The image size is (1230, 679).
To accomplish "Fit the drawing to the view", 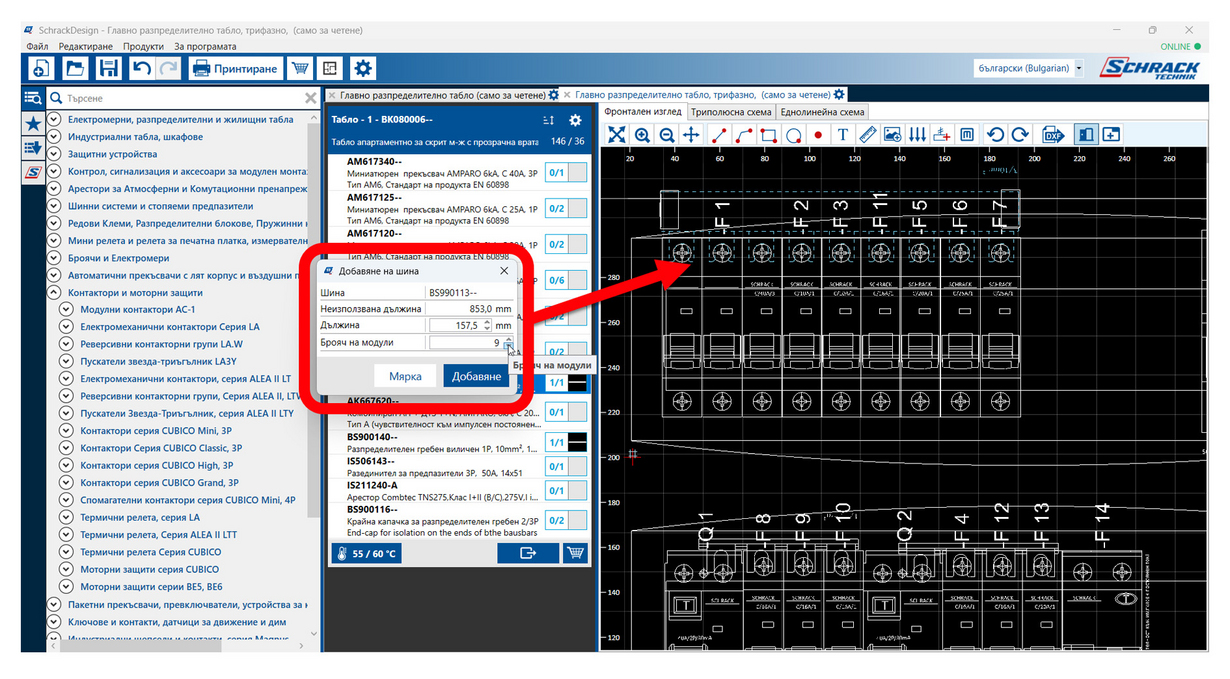I will pyautogui.click(x=617, y=135).
